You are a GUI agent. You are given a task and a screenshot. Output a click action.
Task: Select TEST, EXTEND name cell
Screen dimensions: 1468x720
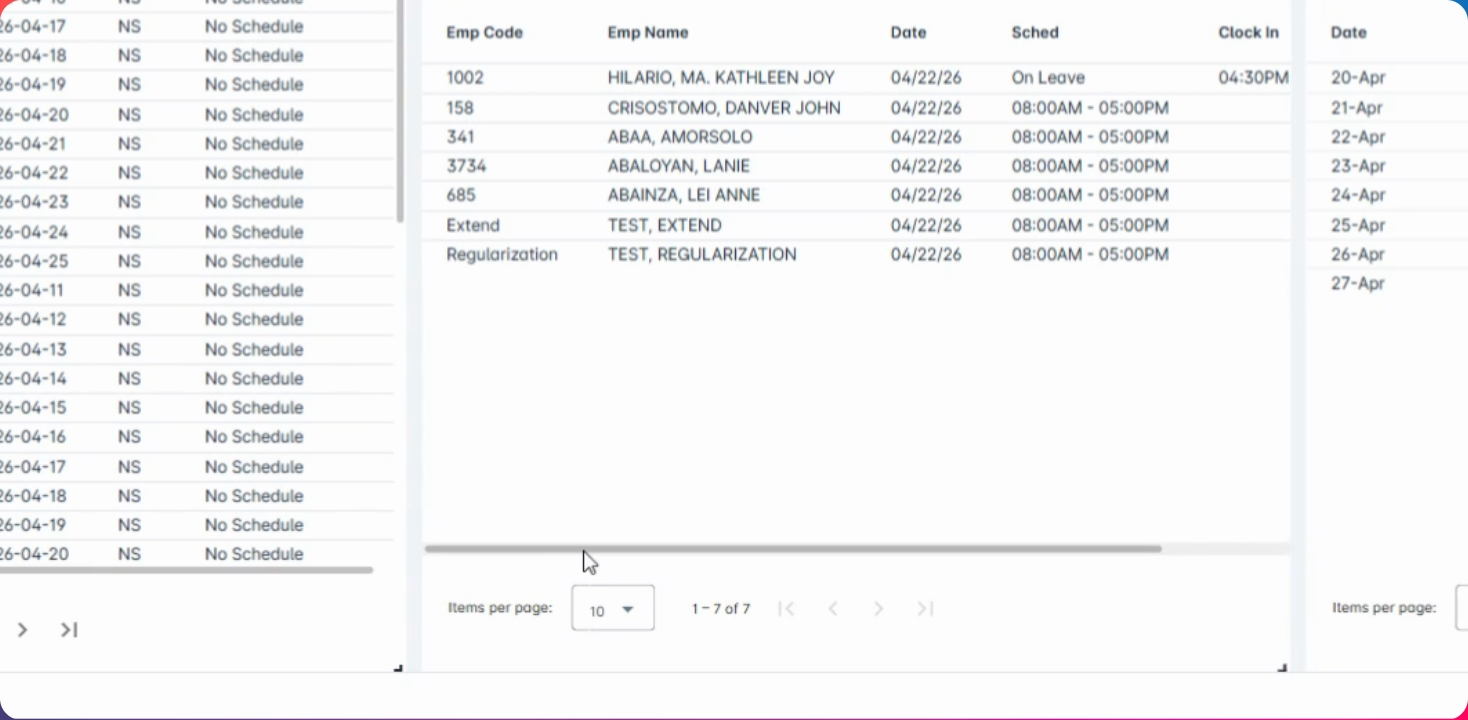[665, 225]
